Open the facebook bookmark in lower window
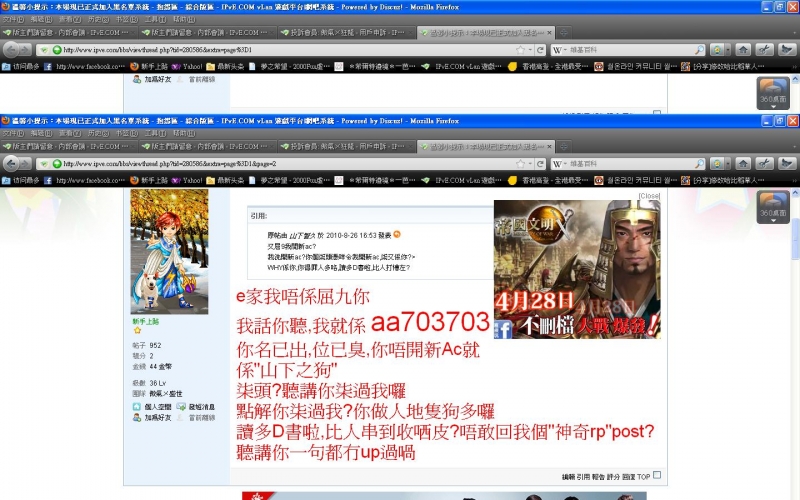800x500 pixels. (x=85, y=180)
